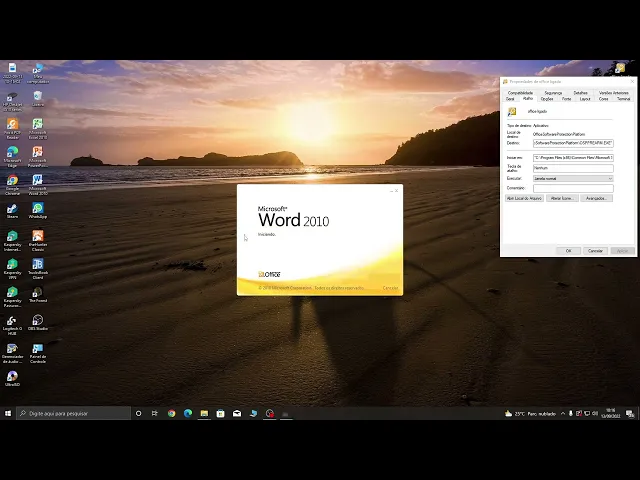This screenshot has height=480, width=640.
Task: Open Steam desktop shortcut
Action: coord(12,211)
